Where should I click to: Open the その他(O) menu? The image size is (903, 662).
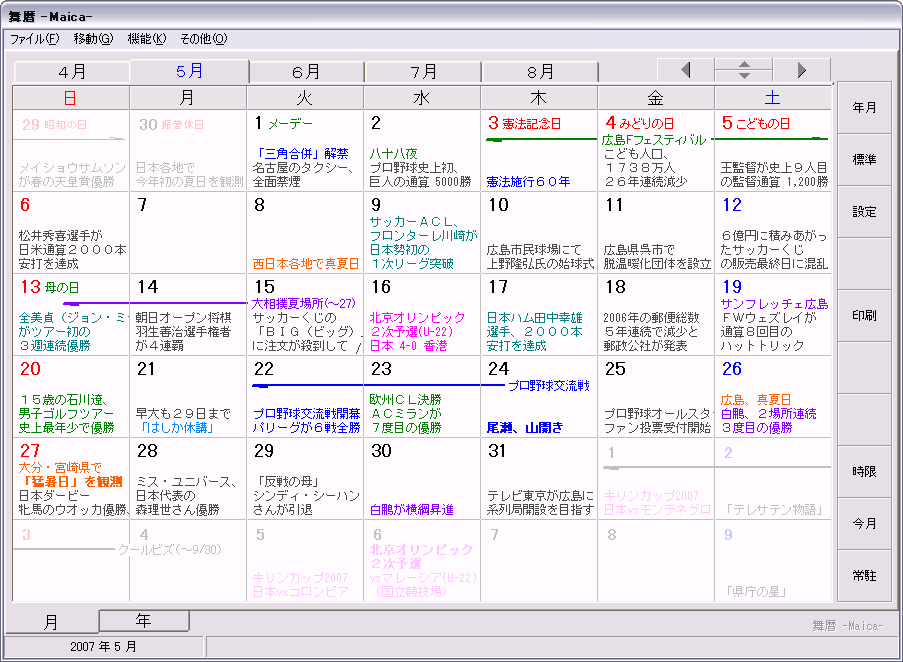[203, 39]
